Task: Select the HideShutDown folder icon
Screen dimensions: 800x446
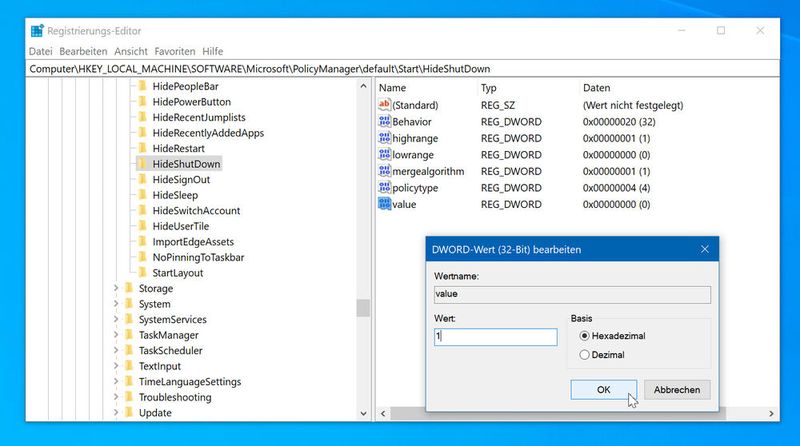Action: tap(143, 164)
